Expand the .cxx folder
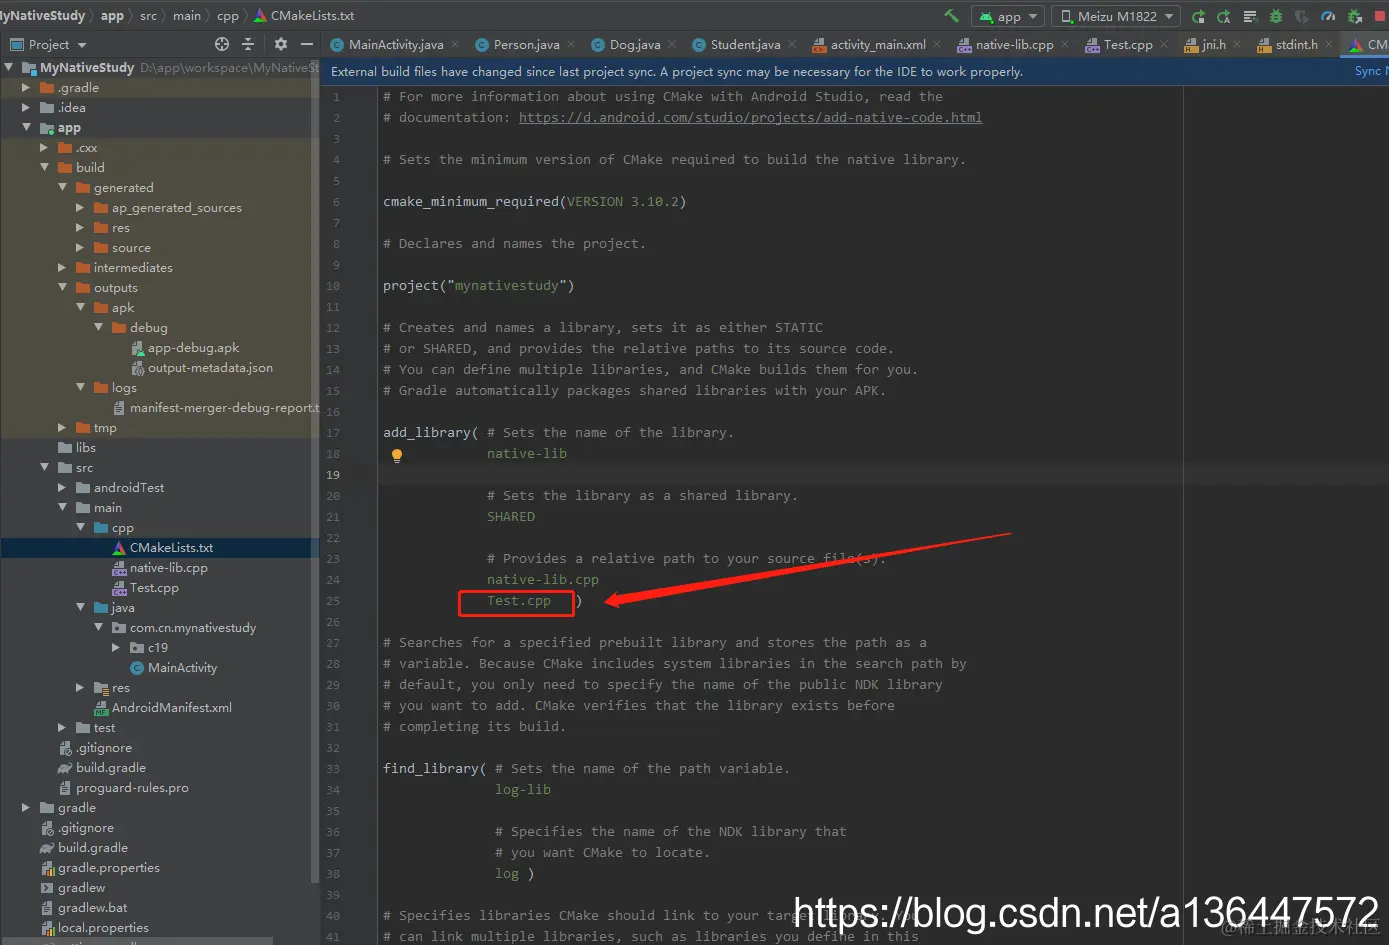 click(x=45, y=148)
